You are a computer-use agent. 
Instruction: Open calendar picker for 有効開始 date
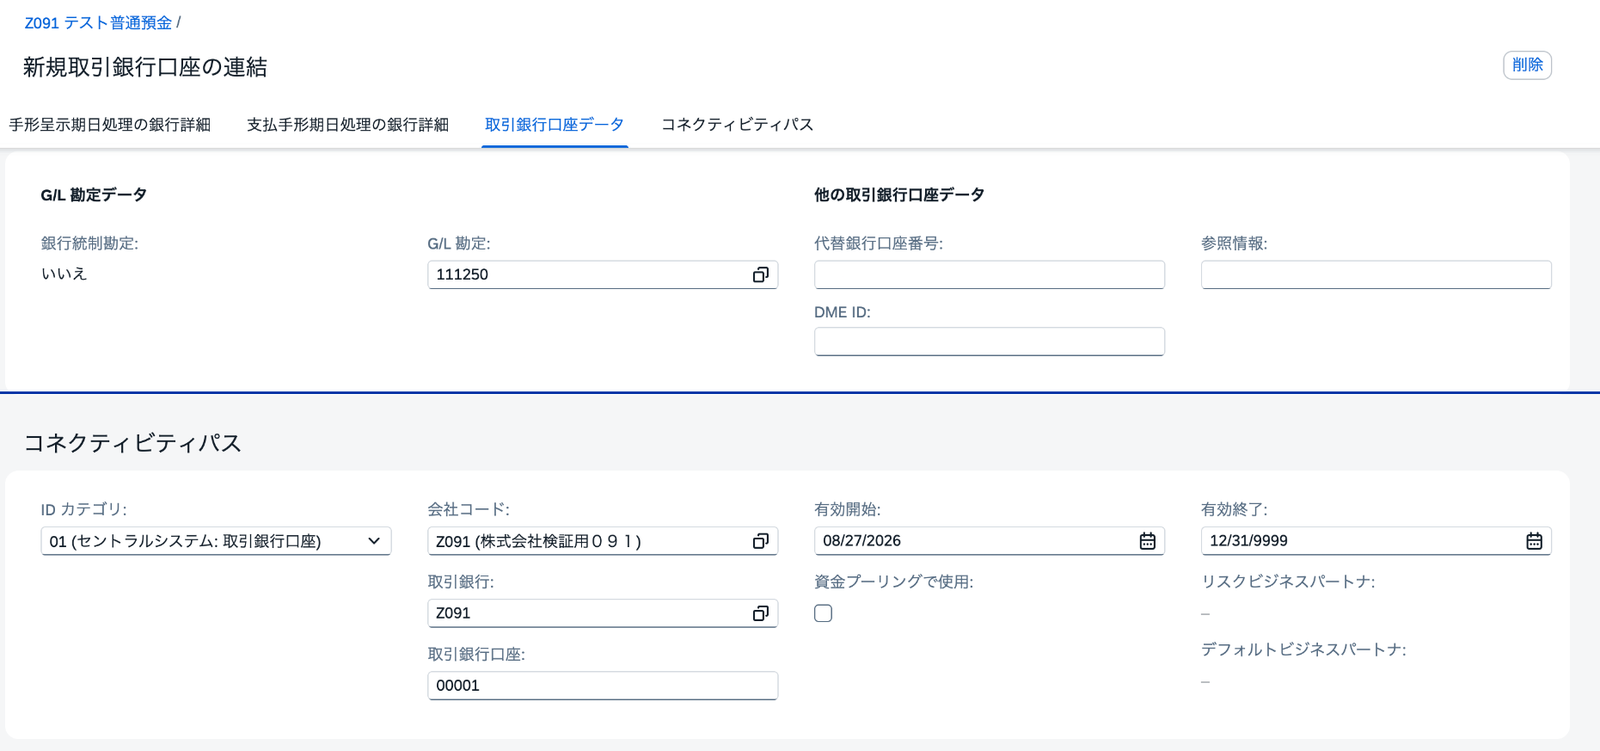[x=1147, y=541]
